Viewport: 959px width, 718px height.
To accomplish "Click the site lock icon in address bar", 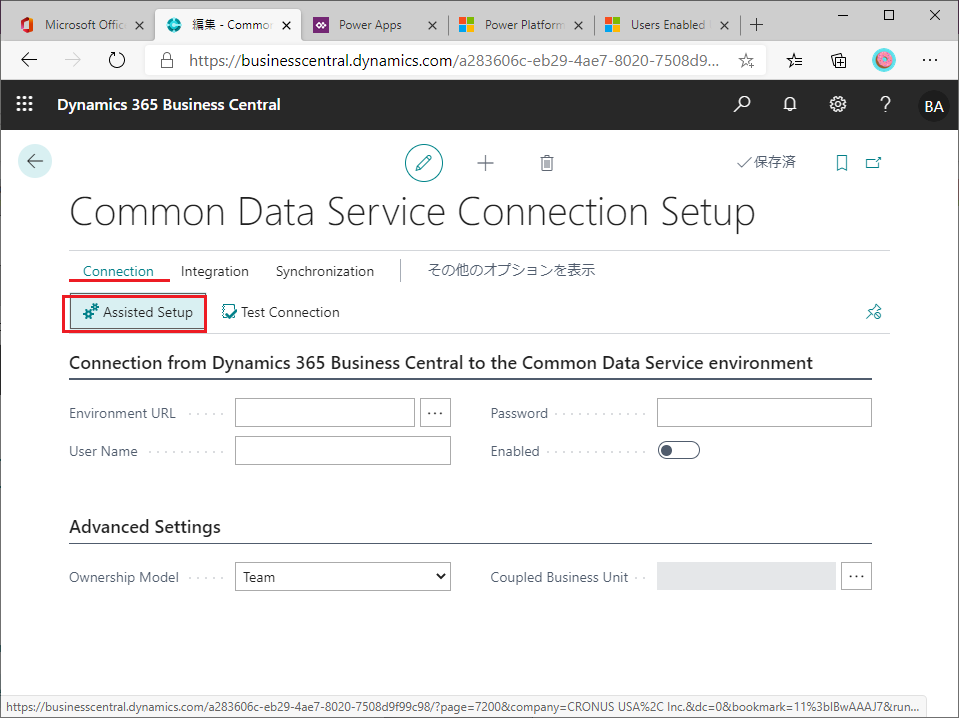I will coord(167,60).
